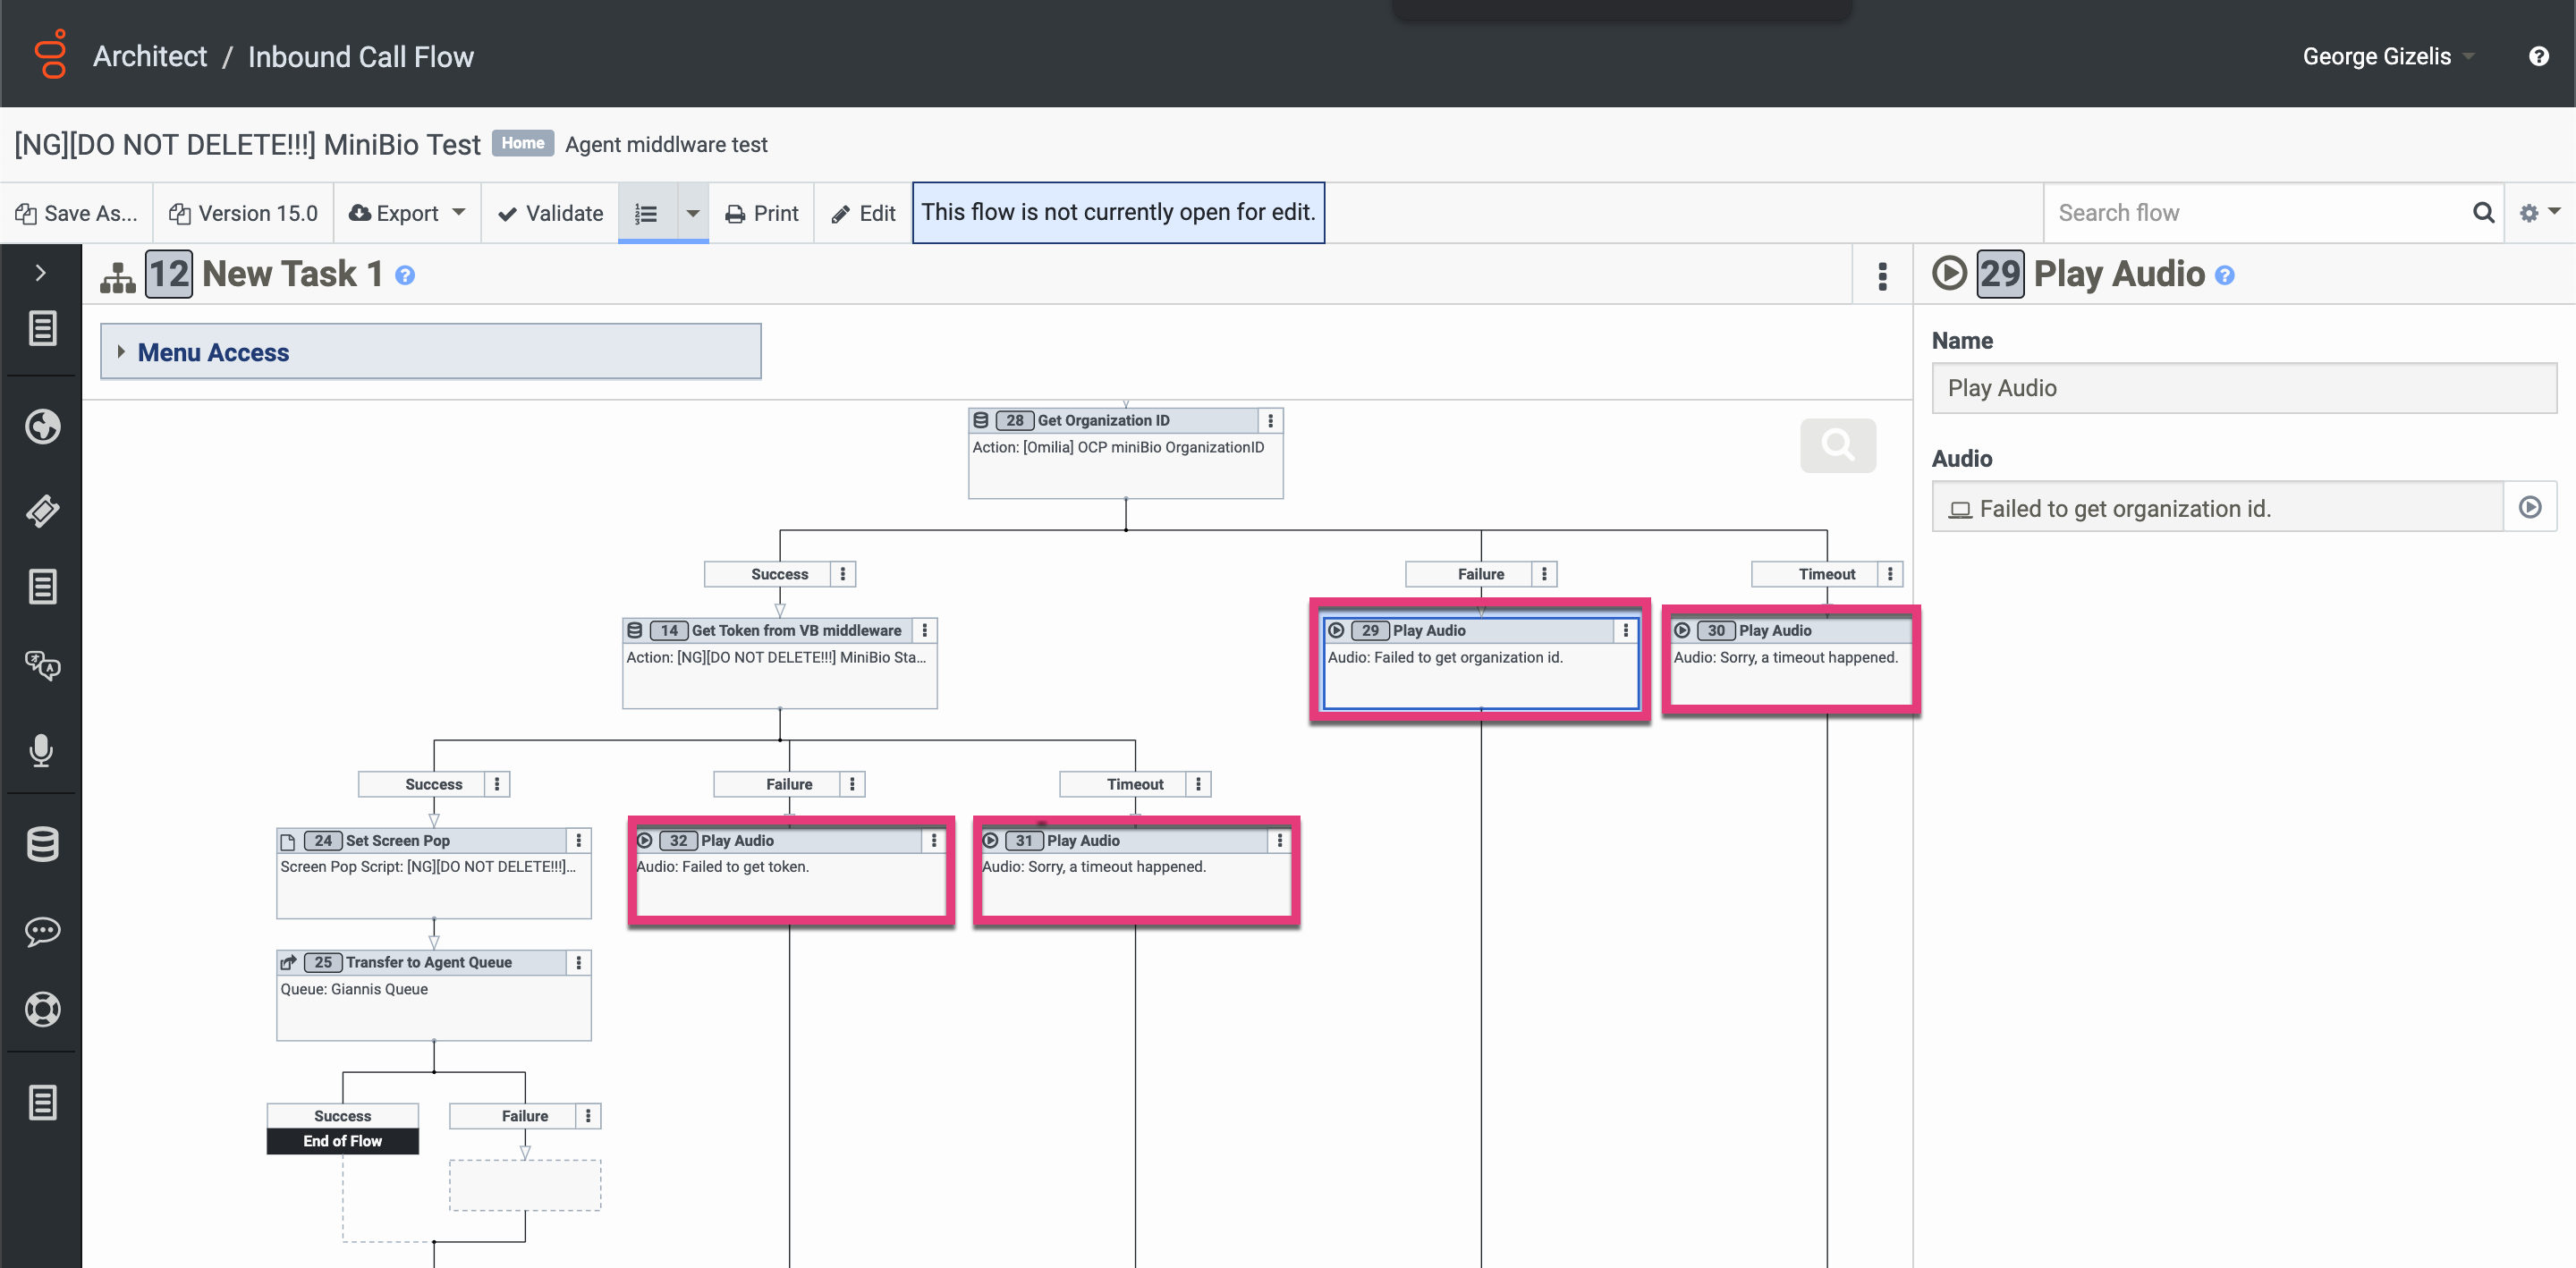The height and width of the screenshot is (1268, 2576).
Task: Open options menu for Get Organization ID
Action: click(1270, 421)
